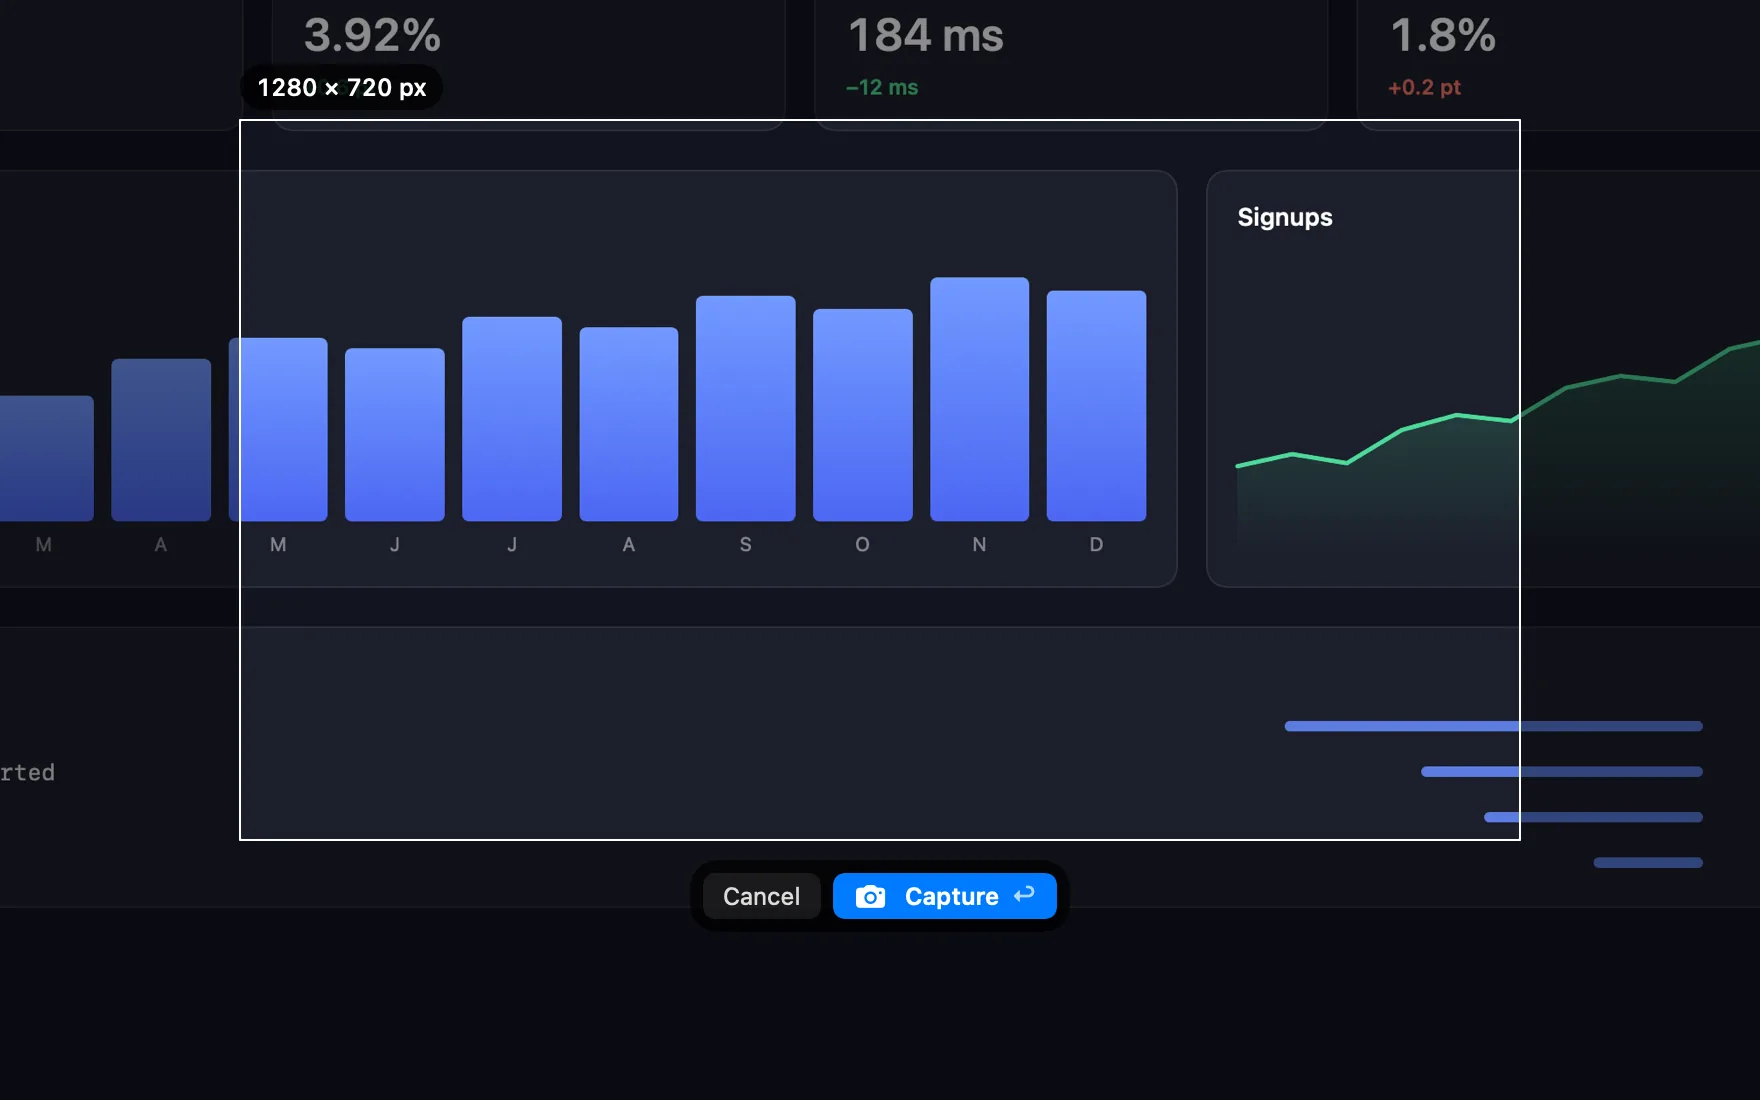1760x1100 pixels.
Task: Click the 3.92% metric value
Action: [x=372, y=36]
